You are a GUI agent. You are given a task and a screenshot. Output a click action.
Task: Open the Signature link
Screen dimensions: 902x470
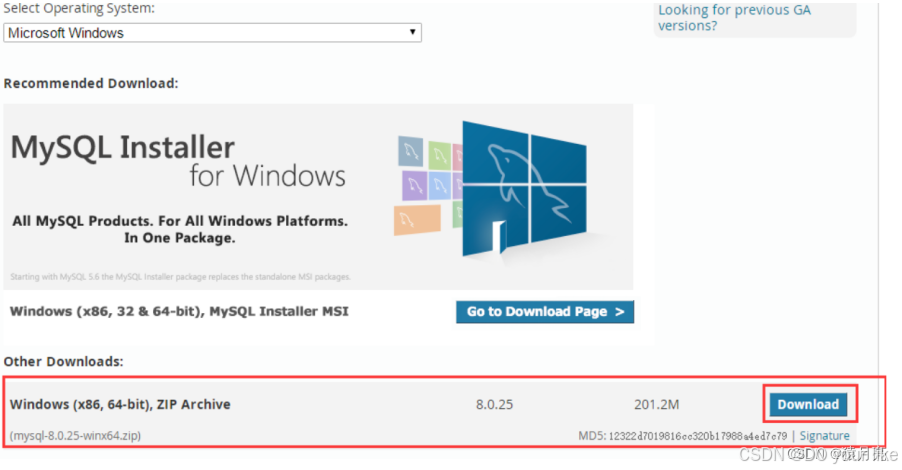click(824, 436)
